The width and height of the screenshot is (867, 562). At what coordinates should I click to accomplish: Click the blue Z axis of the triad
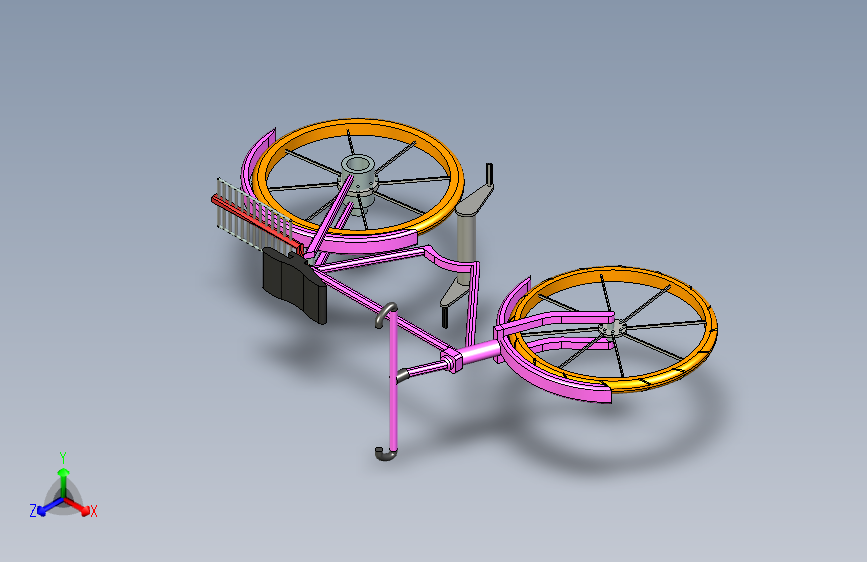coord(50,507)
